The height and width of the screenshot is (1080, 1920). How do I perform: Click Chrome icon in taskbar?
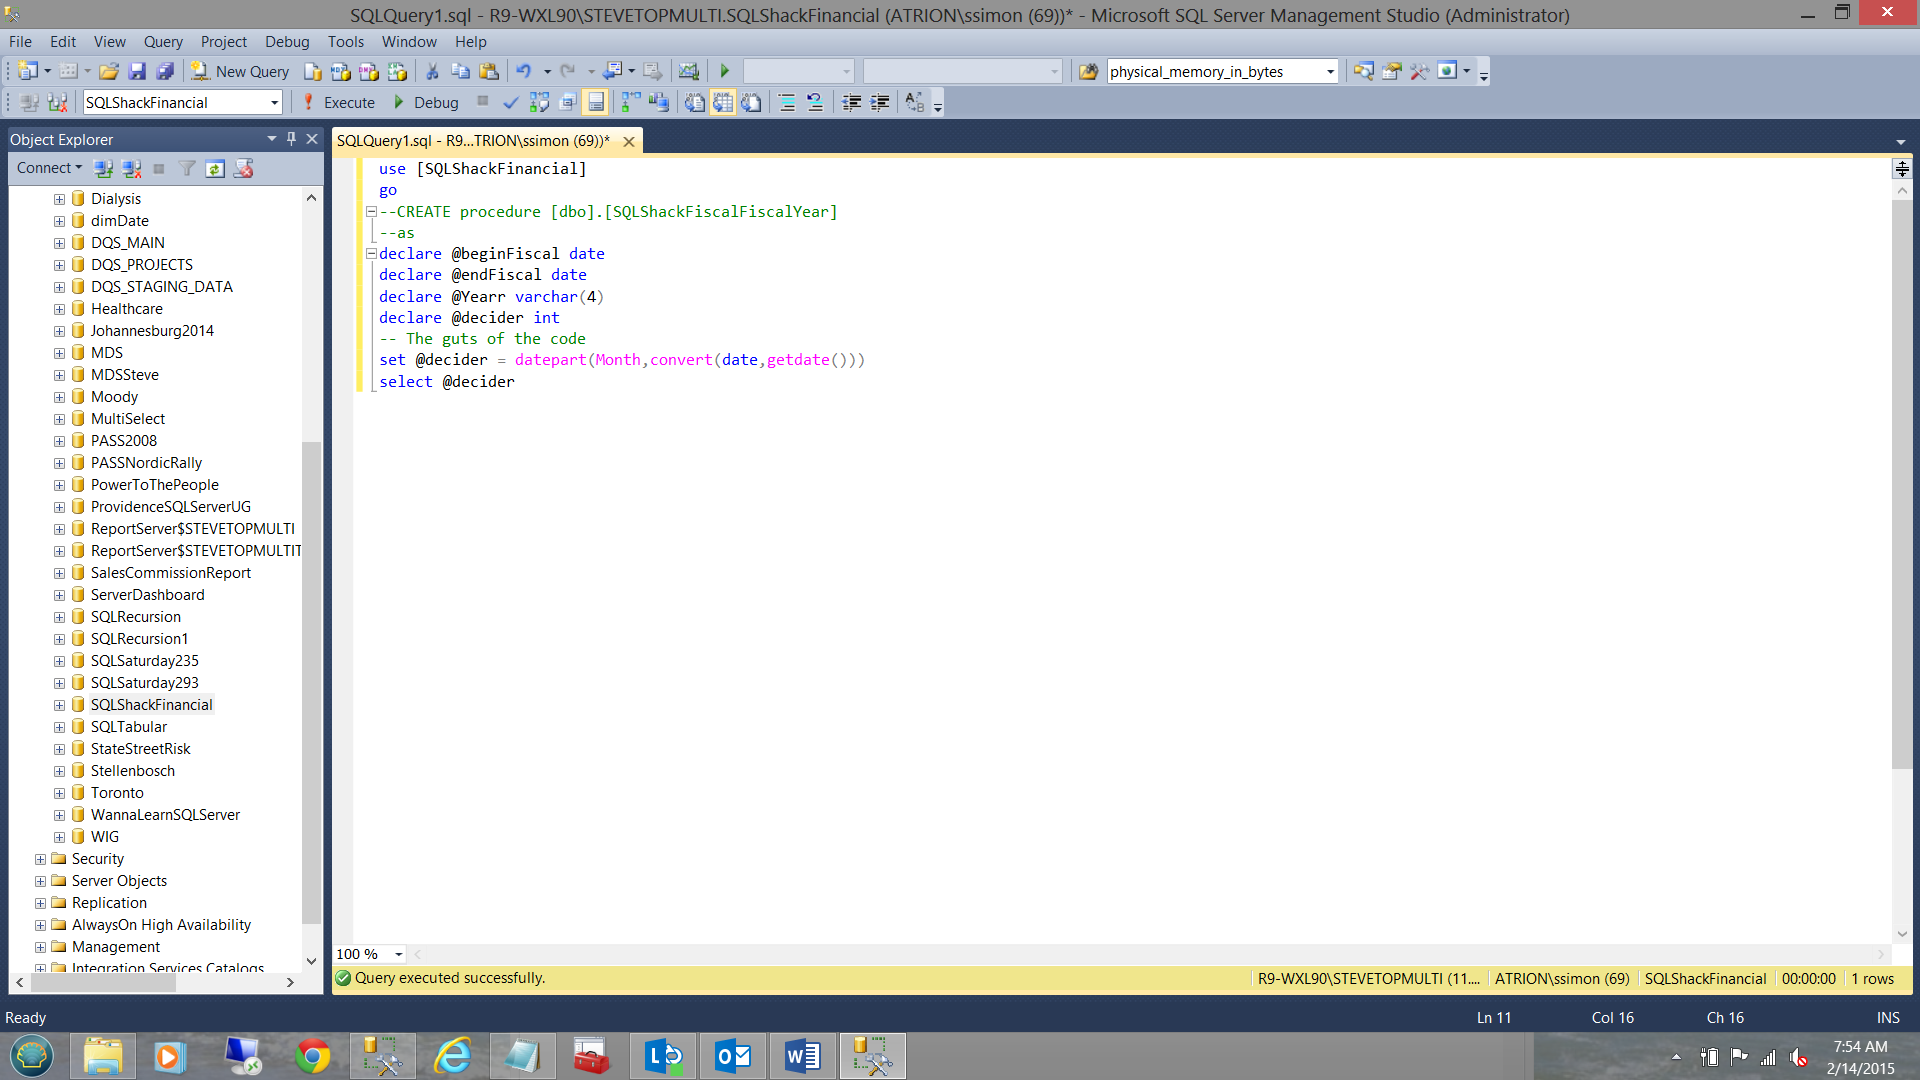click(312, 1056)
